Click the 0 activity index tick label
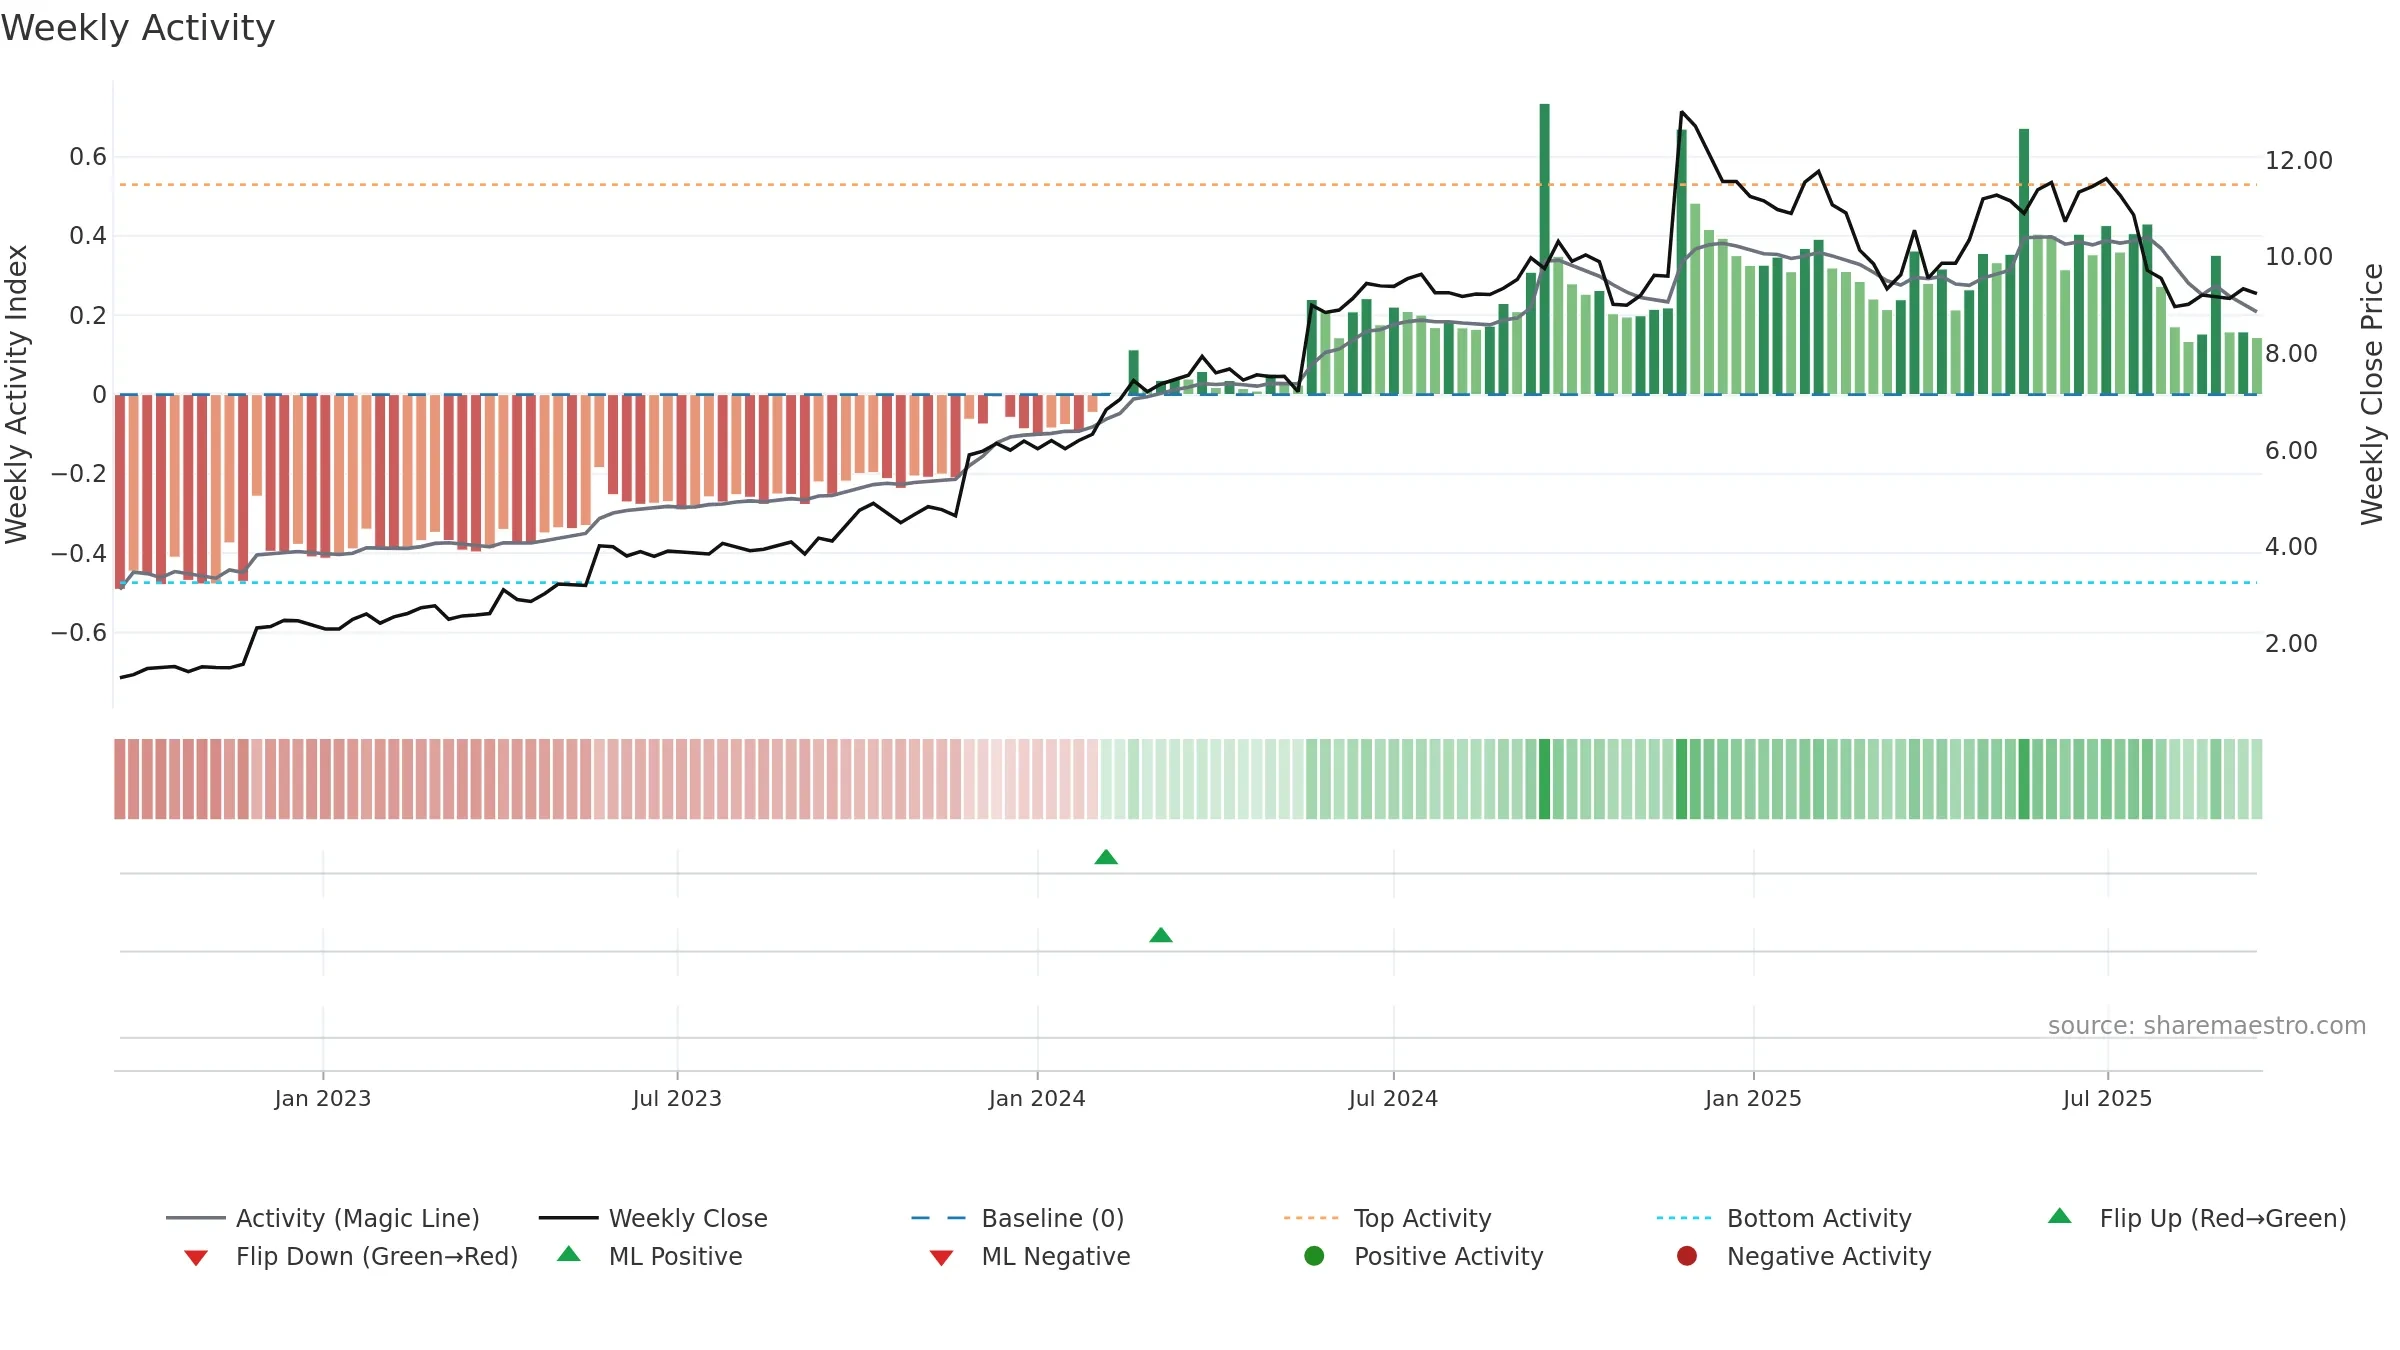This screenshot has height=1350, width=2400. (99, 395)
